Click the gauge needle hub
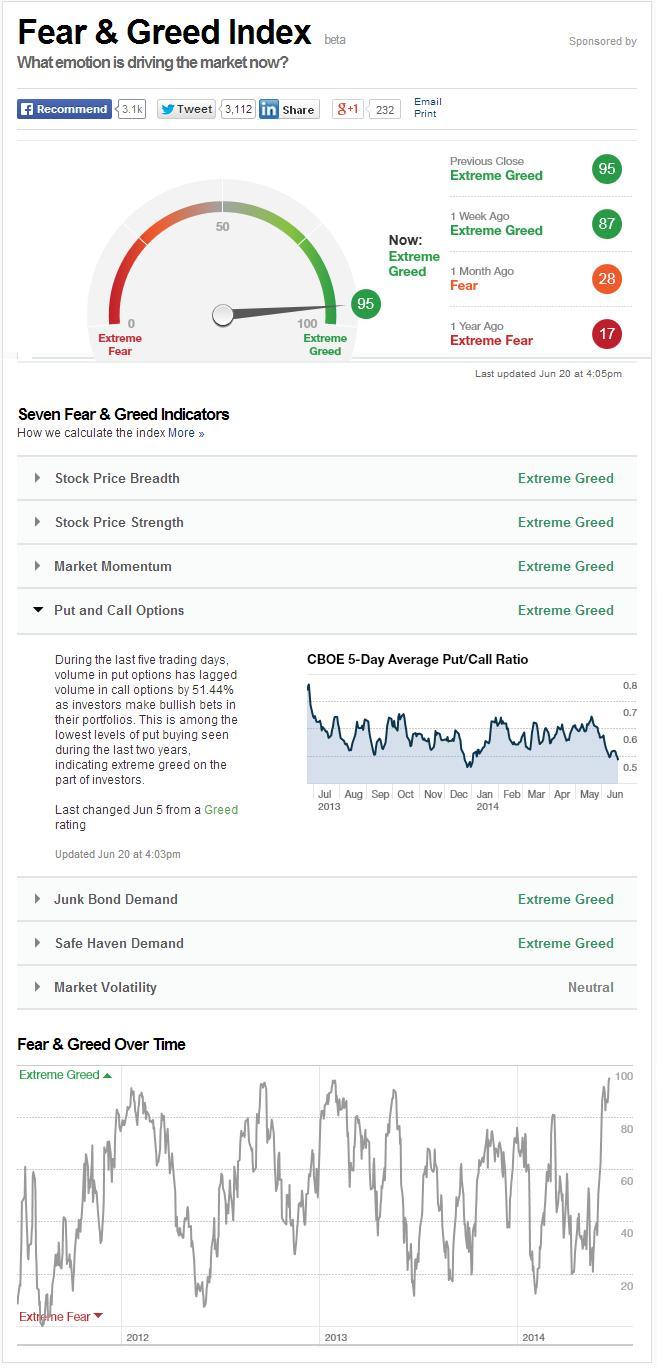Screen dimensions: 657x1368 pos(223,315)
